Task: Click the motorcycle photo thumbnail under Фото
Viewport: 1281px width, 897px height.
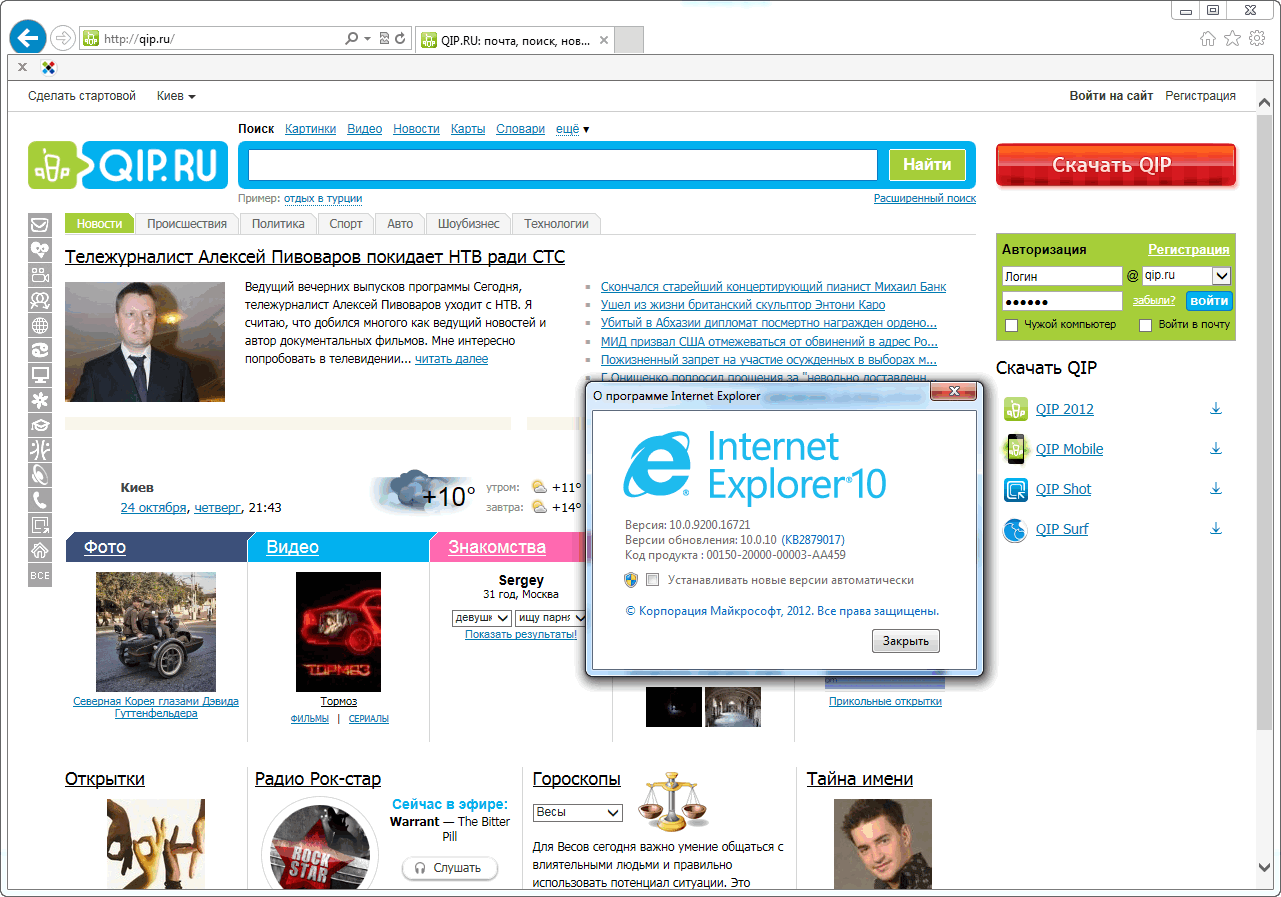Action: click(x=156, y=632)
